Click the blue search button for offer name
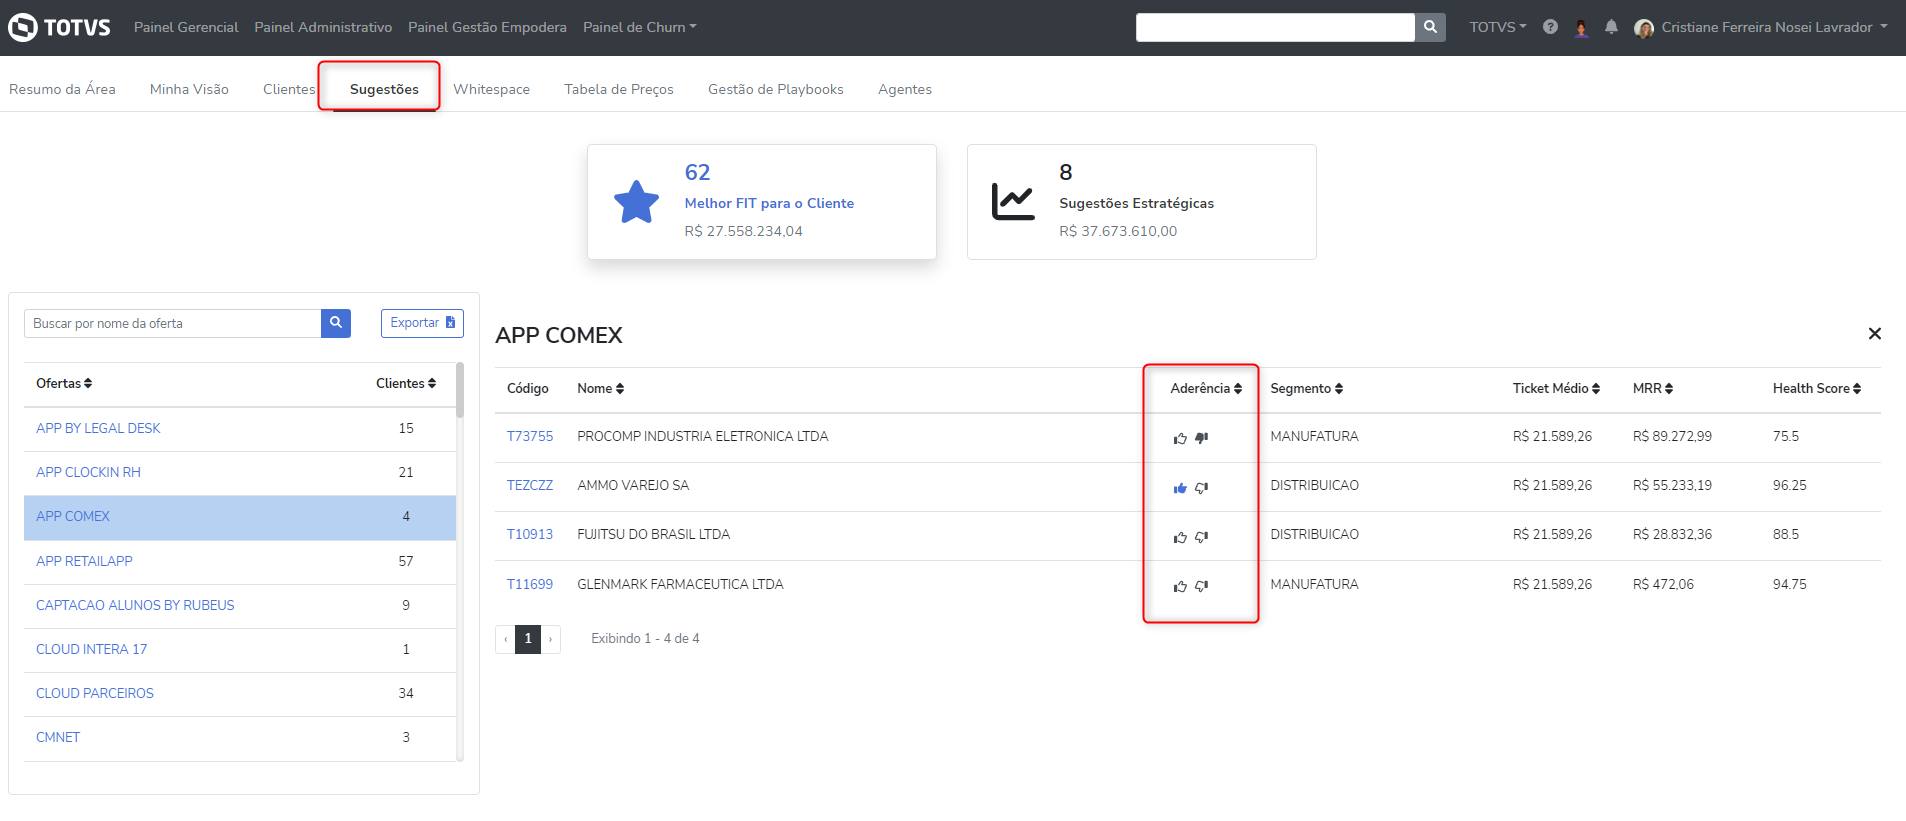 pyautogui.click(x=336, y=323)
